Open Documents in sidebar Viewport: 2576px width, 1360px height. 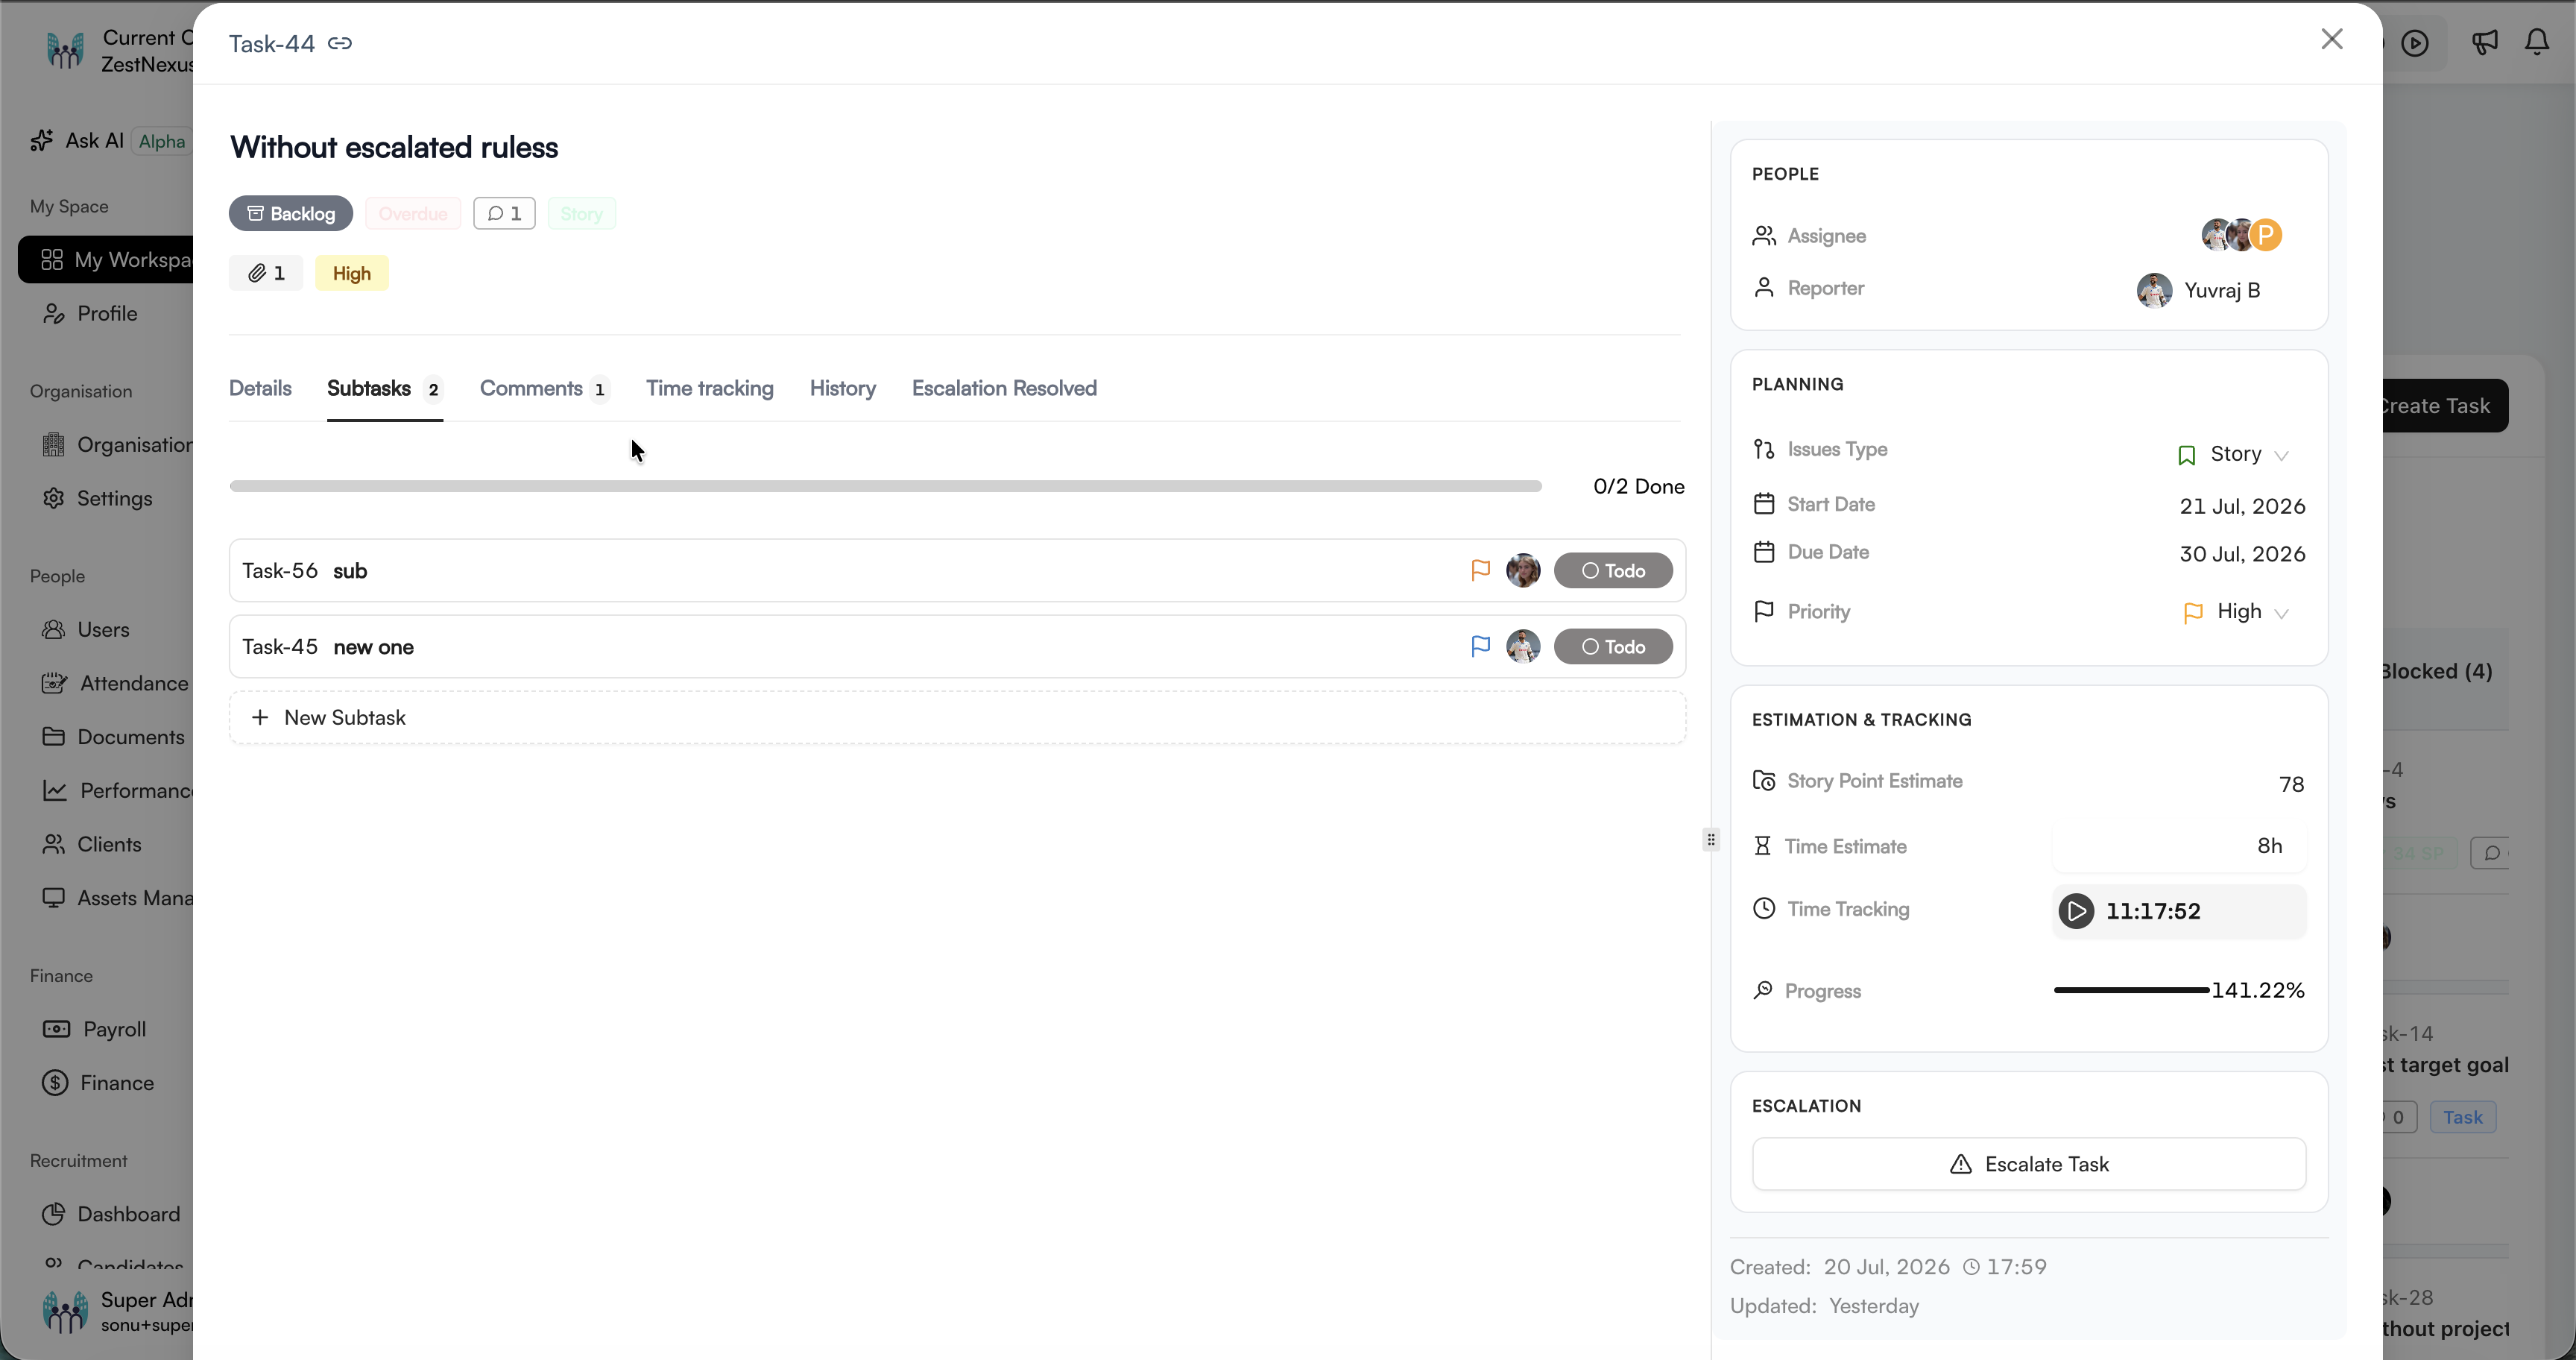point(113,737)
